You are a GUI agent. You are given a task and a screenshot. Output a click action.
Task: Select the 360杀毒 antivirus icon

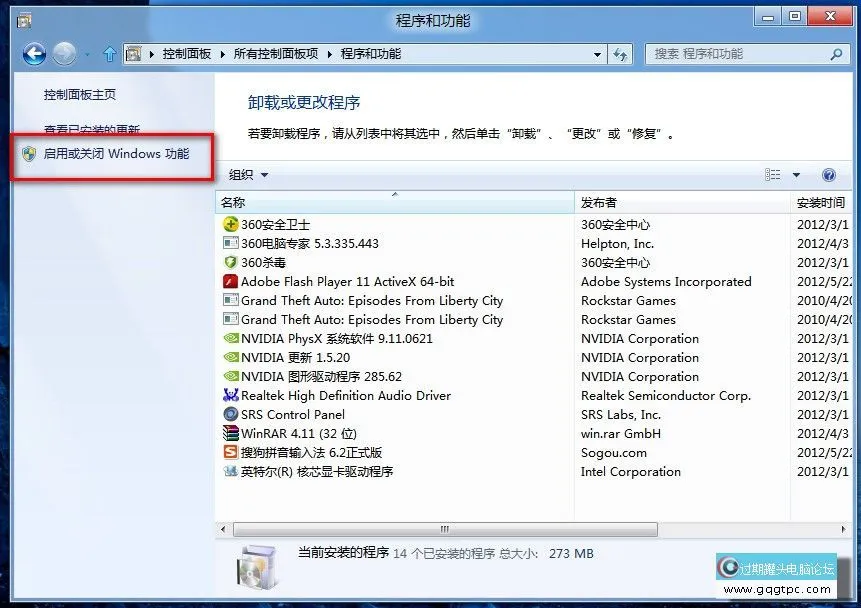[x=230, y=261]
